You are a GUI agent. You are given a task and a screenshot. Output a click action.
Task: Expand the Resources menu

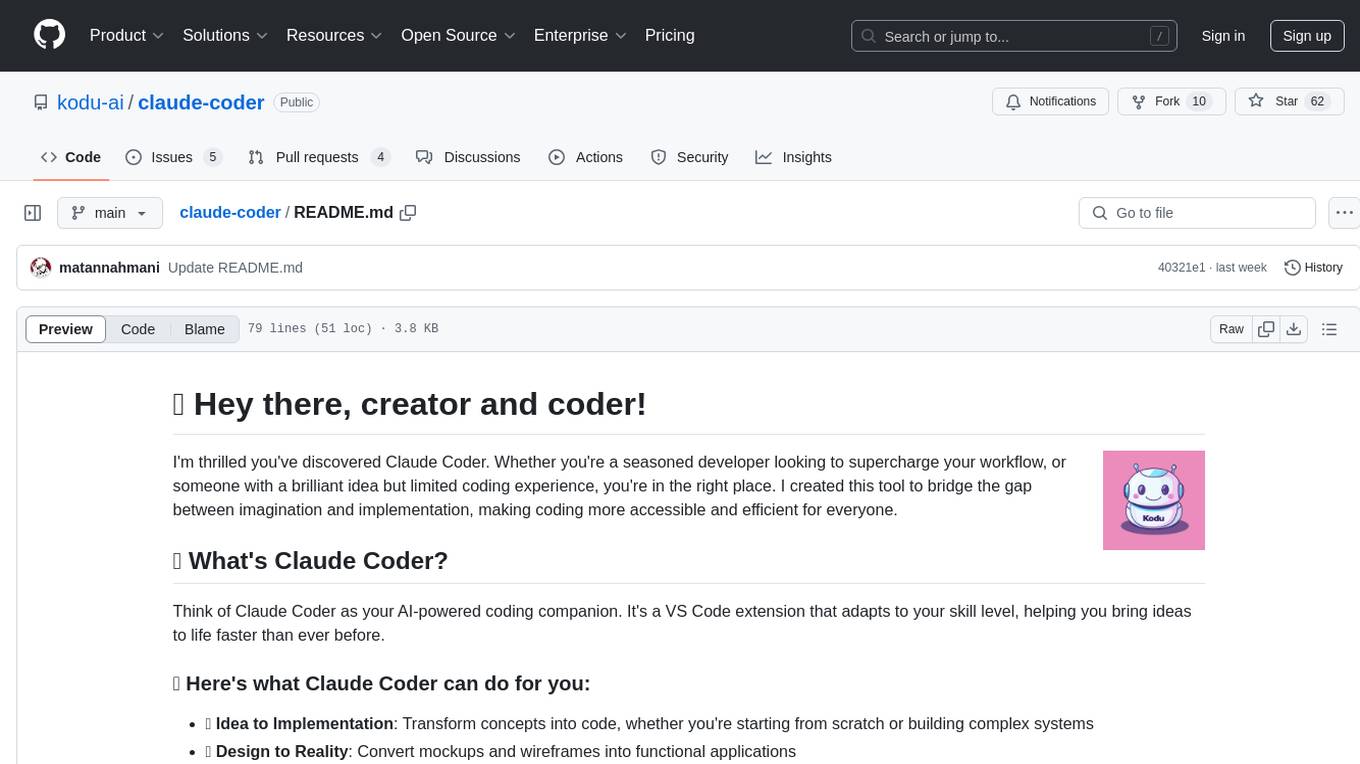[x=335, y=35]
